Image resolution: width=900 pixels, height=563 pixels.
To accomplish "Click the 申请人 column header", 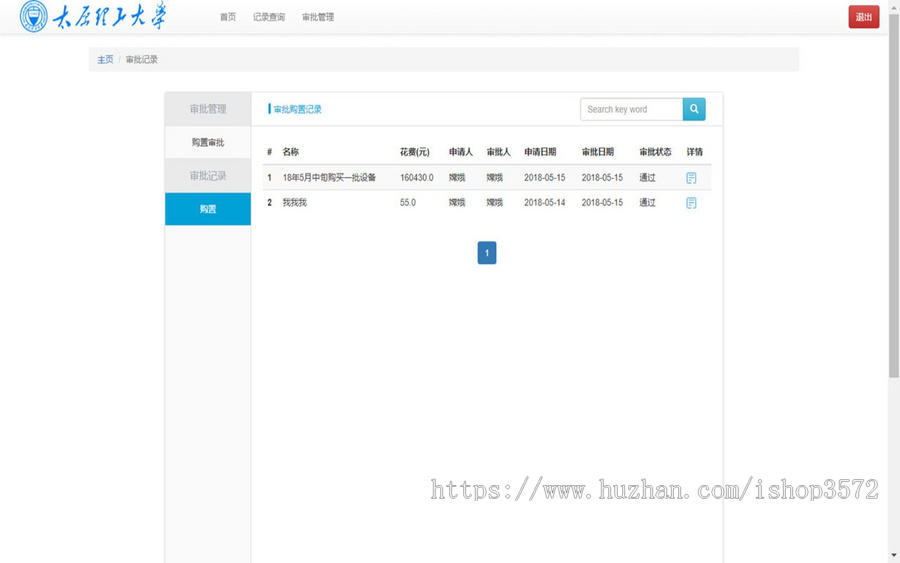I will click(461, 152).
